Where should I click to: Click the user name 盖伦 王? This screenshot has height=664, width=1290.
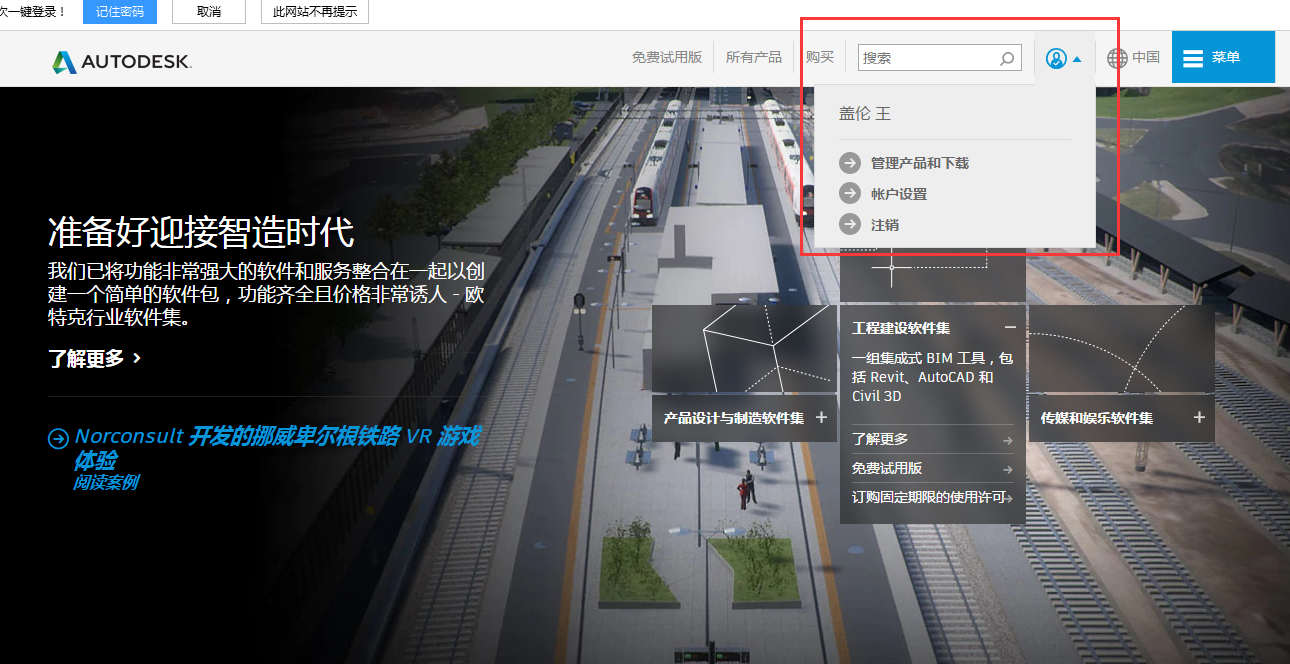pos(865,114)
